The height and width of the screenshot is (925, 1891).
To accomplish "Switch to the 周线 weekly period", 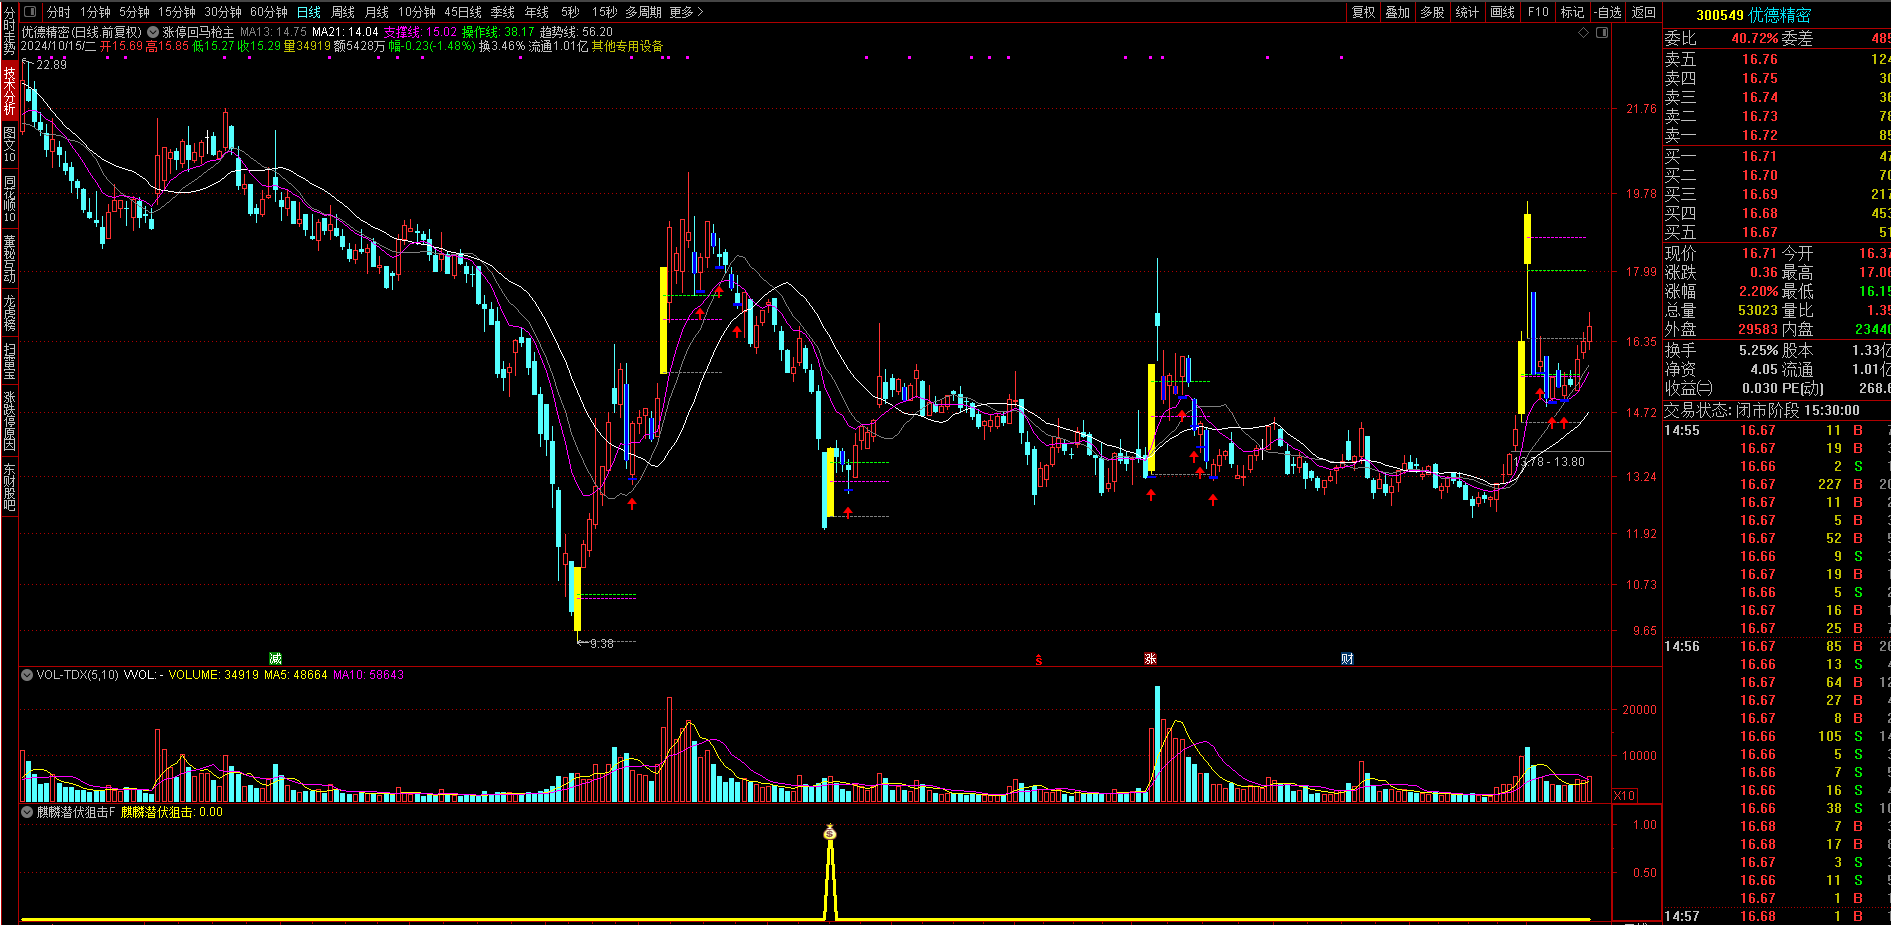I will (x=343, y=12).
